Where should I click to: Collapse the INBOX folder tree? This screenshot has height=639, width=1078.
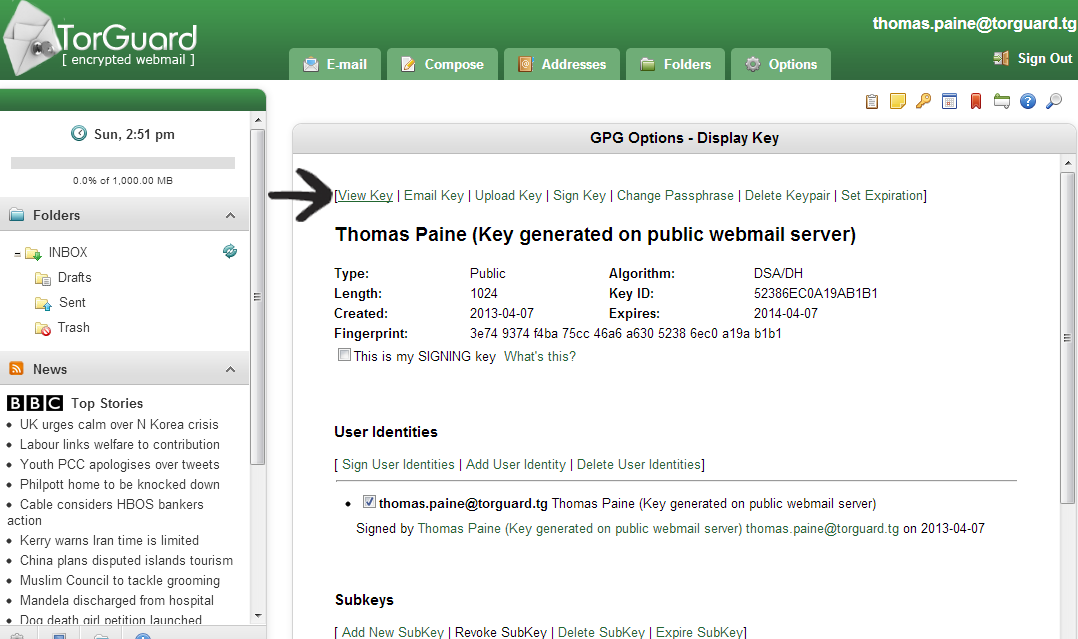tap(18, 254)
